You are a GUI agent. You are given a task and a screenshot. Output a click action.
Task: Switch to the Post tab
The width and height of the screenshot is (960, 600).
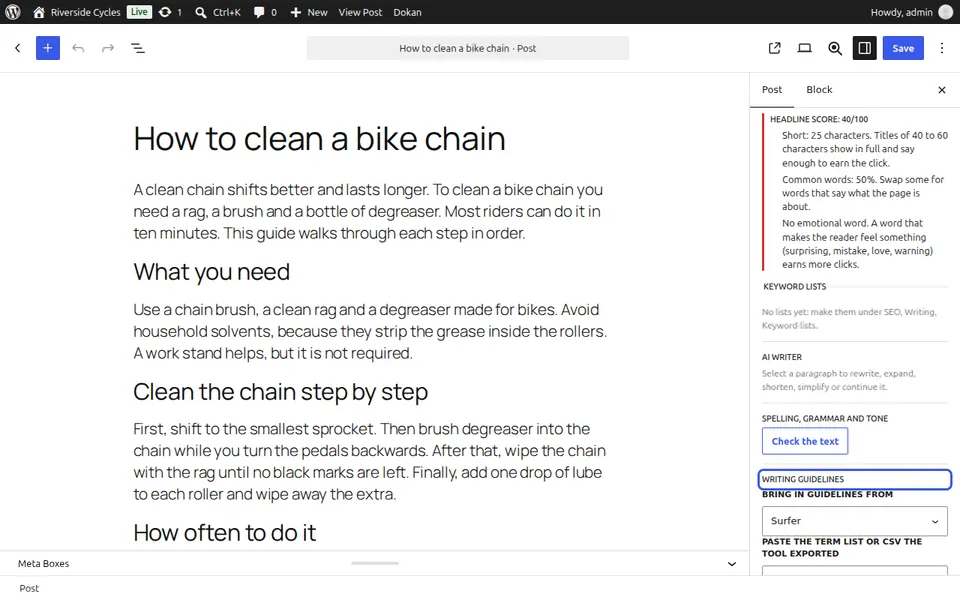point(772,90)
